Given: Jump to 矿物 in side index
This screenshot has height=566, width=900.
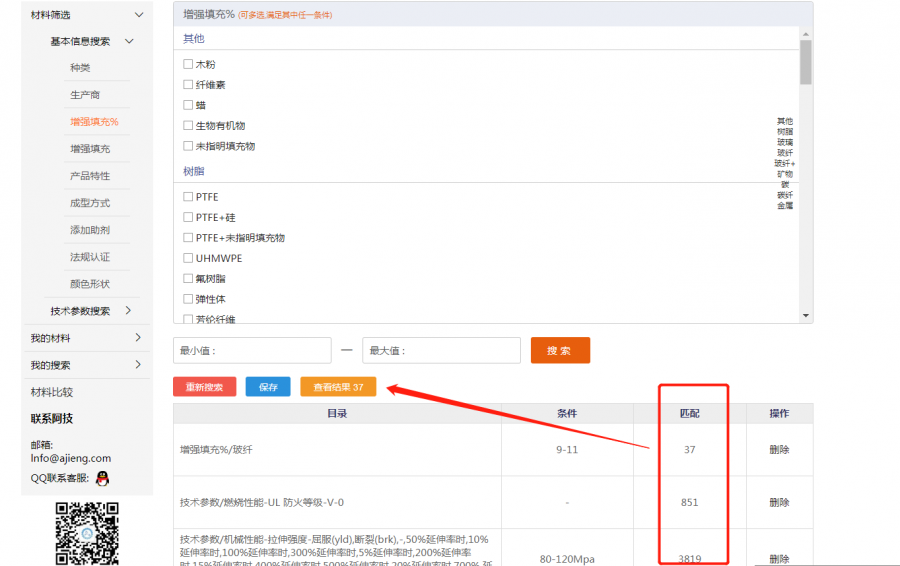Looking at the screenshot, I should (x=785, y=174).
